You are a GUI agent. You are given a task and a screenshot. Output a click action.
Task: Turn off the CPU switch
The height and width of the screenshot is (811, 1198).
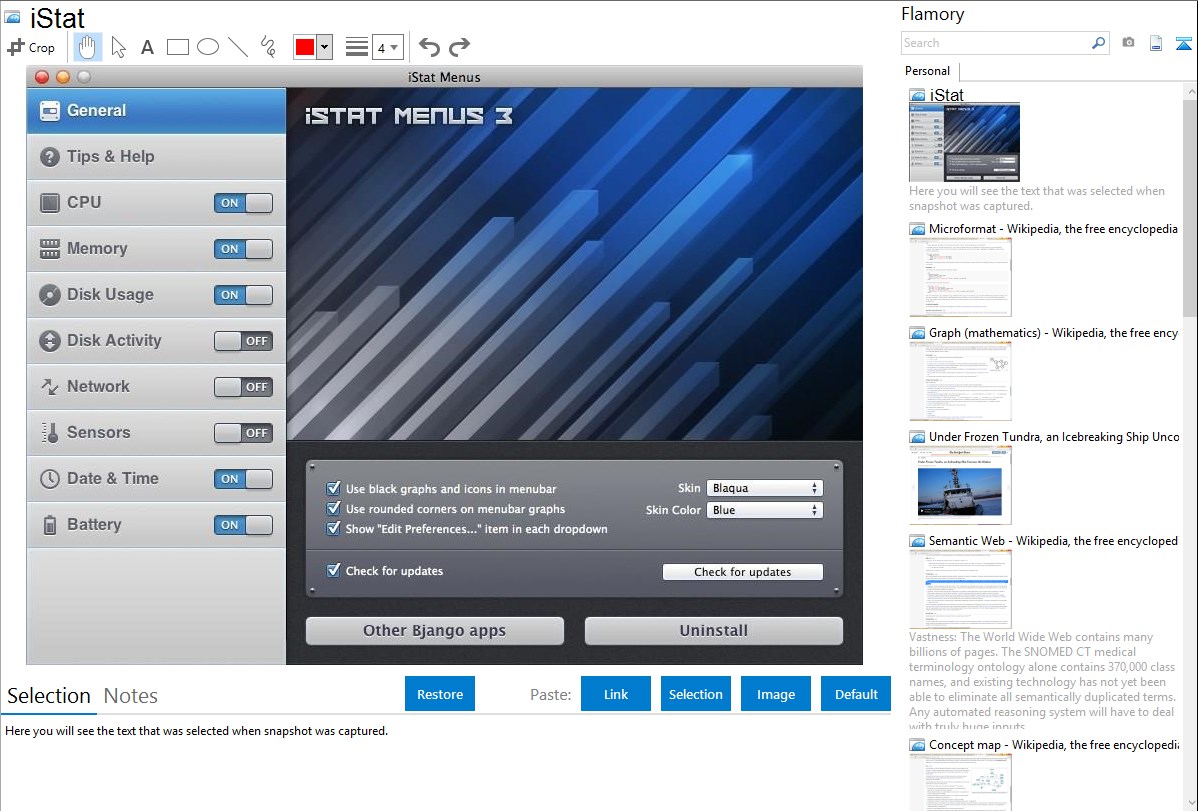[x=243, y=203]
